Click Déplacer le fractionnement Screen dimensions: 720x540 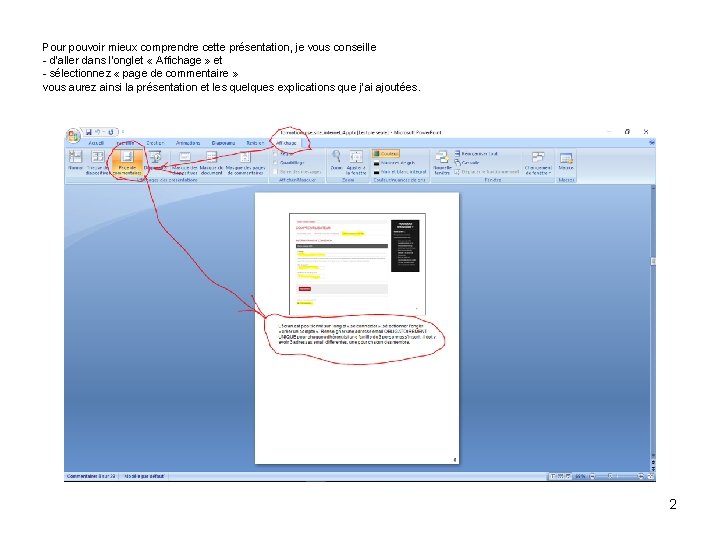click(x=487, y=172)
